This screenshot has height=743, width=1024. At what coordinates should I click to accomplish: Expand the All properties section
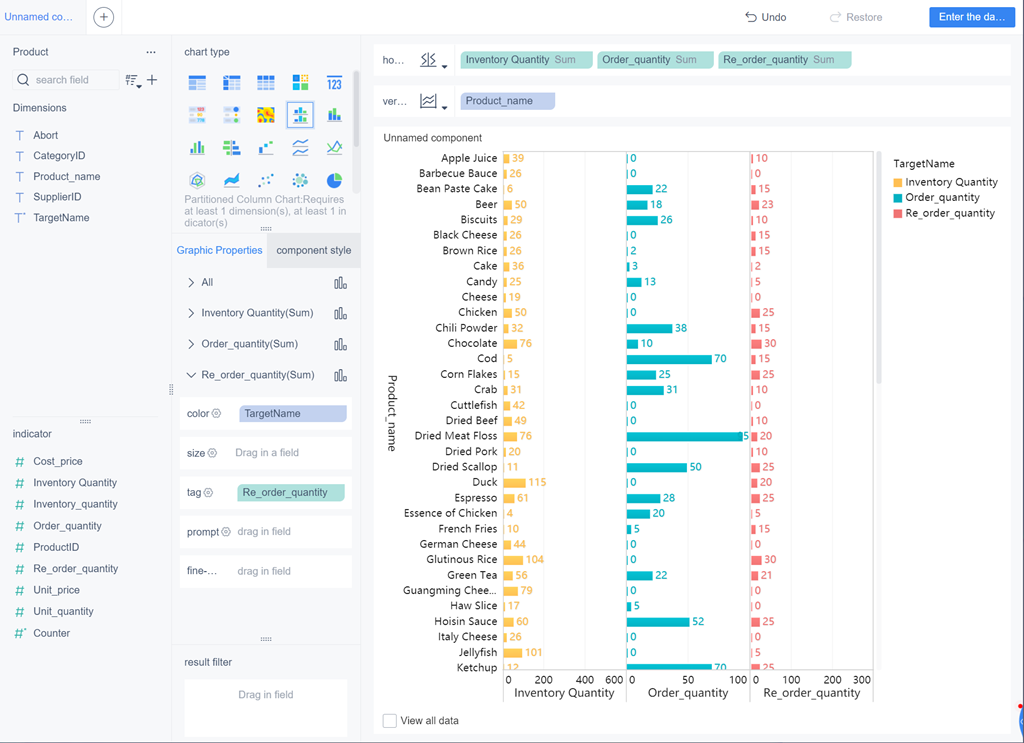click(x=191, y=283)
